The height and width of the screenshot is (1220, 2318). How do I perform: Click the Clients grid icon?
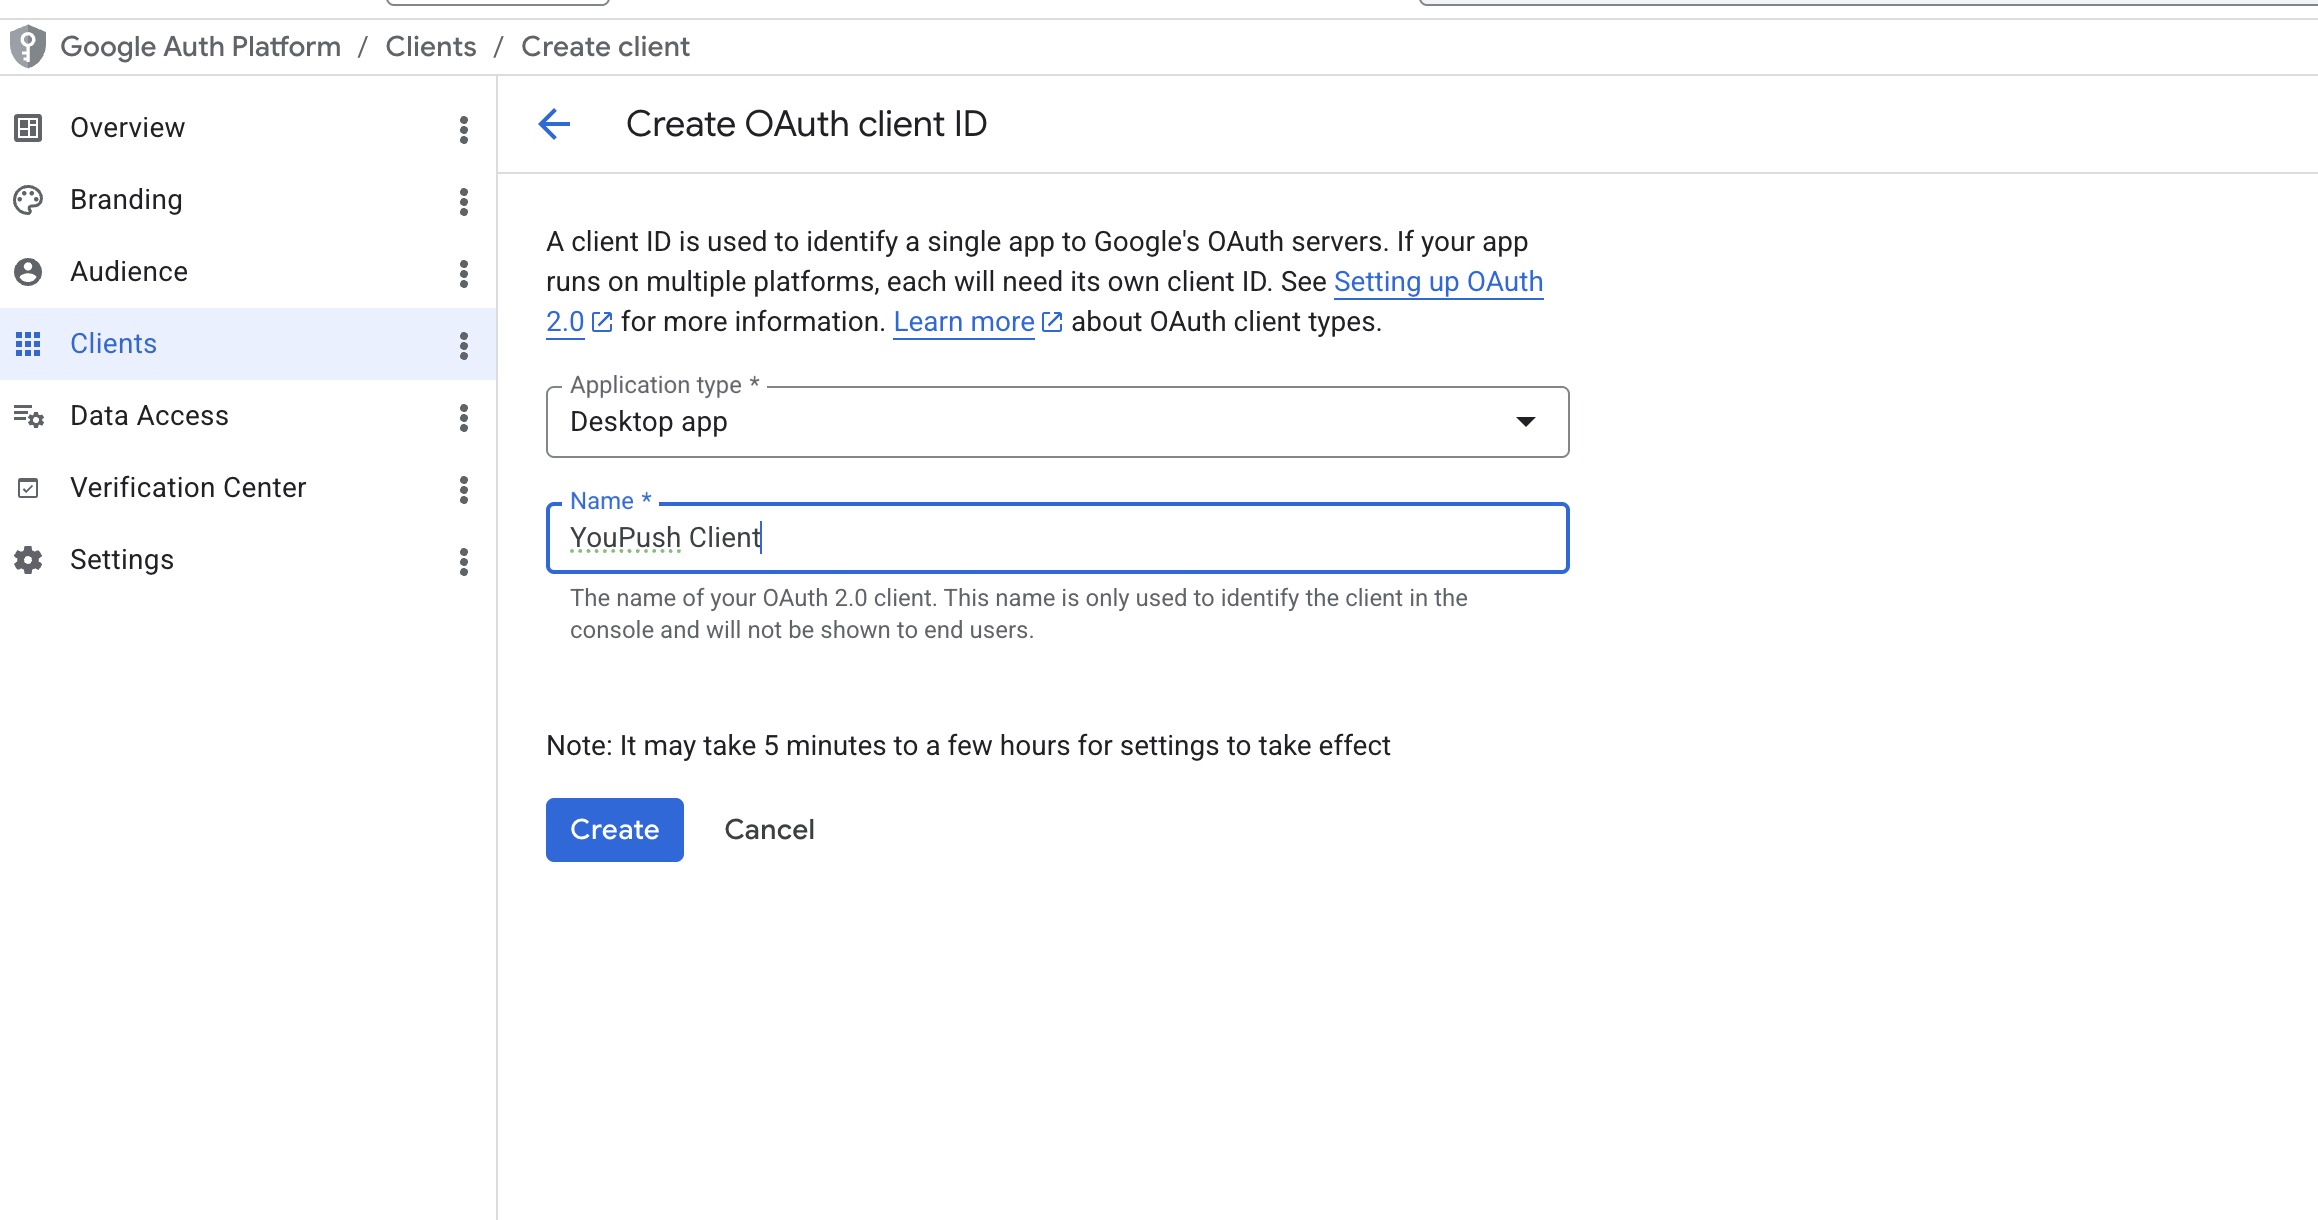coord(28,344)
